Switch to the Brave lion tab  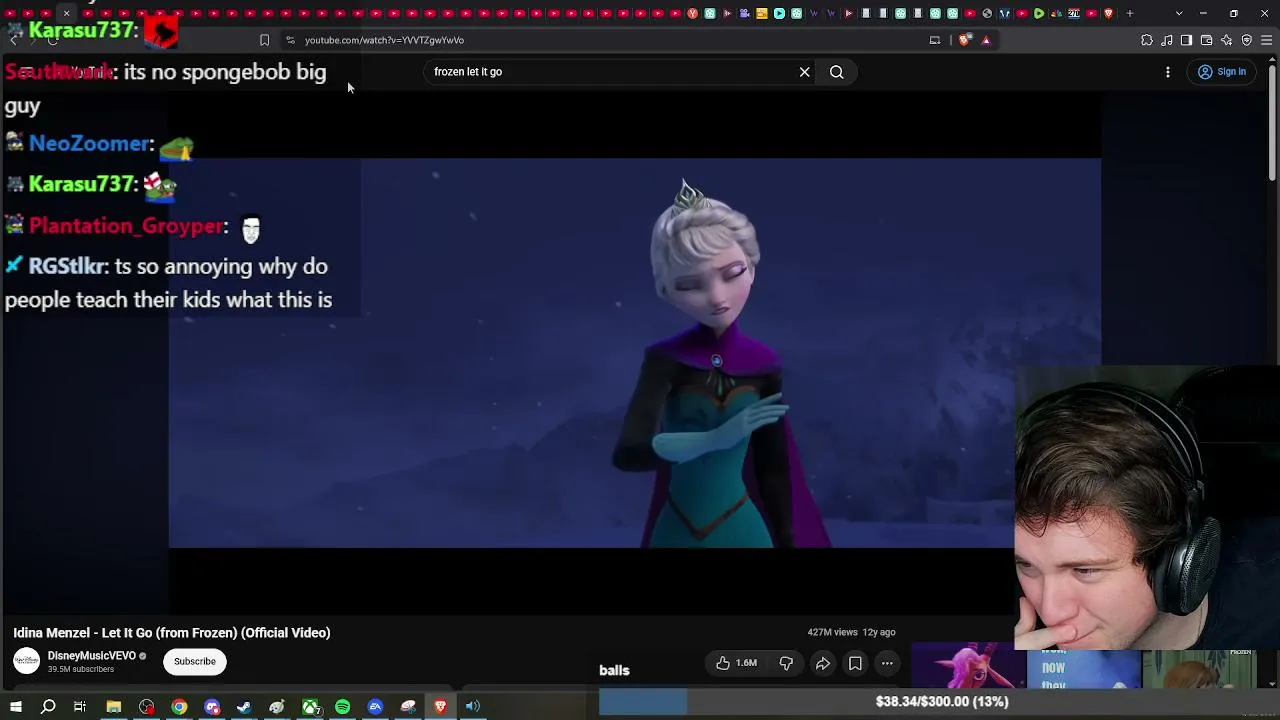1108,13
